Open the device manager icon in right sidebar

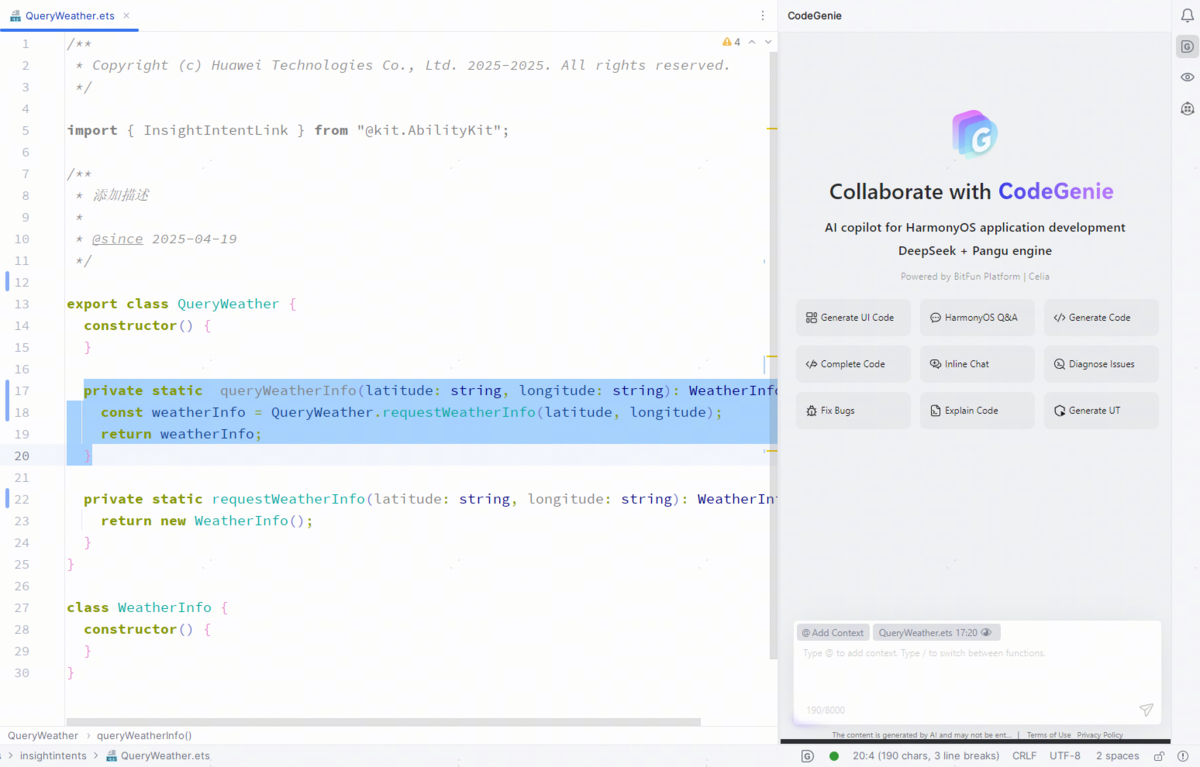1187,108
